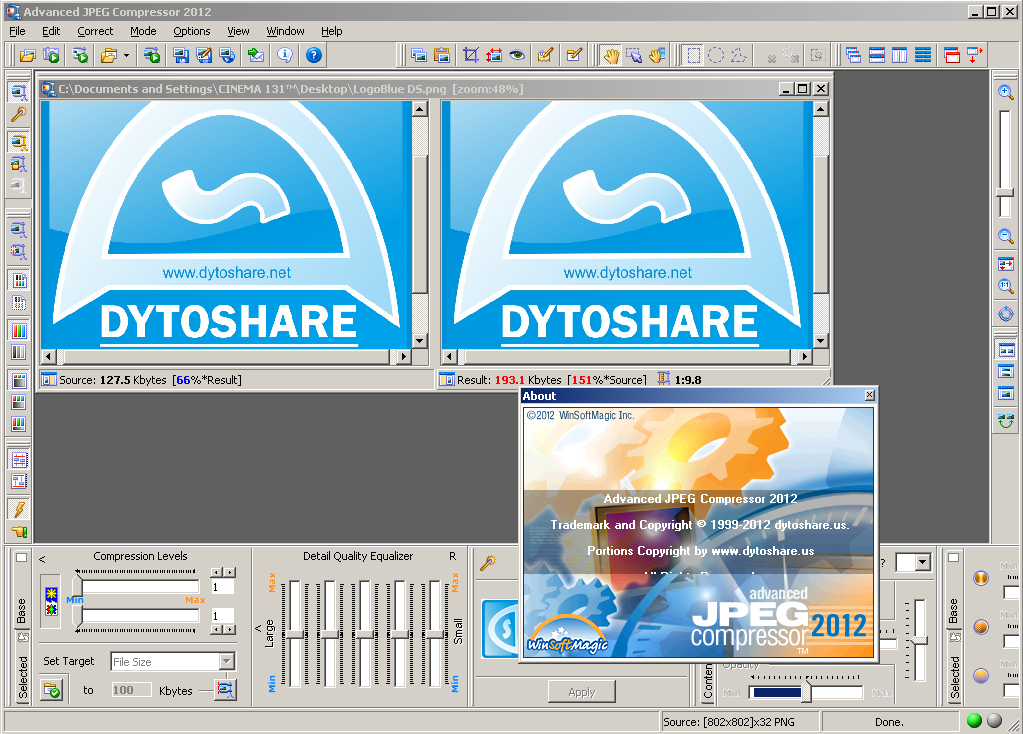Image resolution: width=1023 pixels, height=734 pixels.
Task: Click the Resize image red arrows icon
Action: pos(494,55)
